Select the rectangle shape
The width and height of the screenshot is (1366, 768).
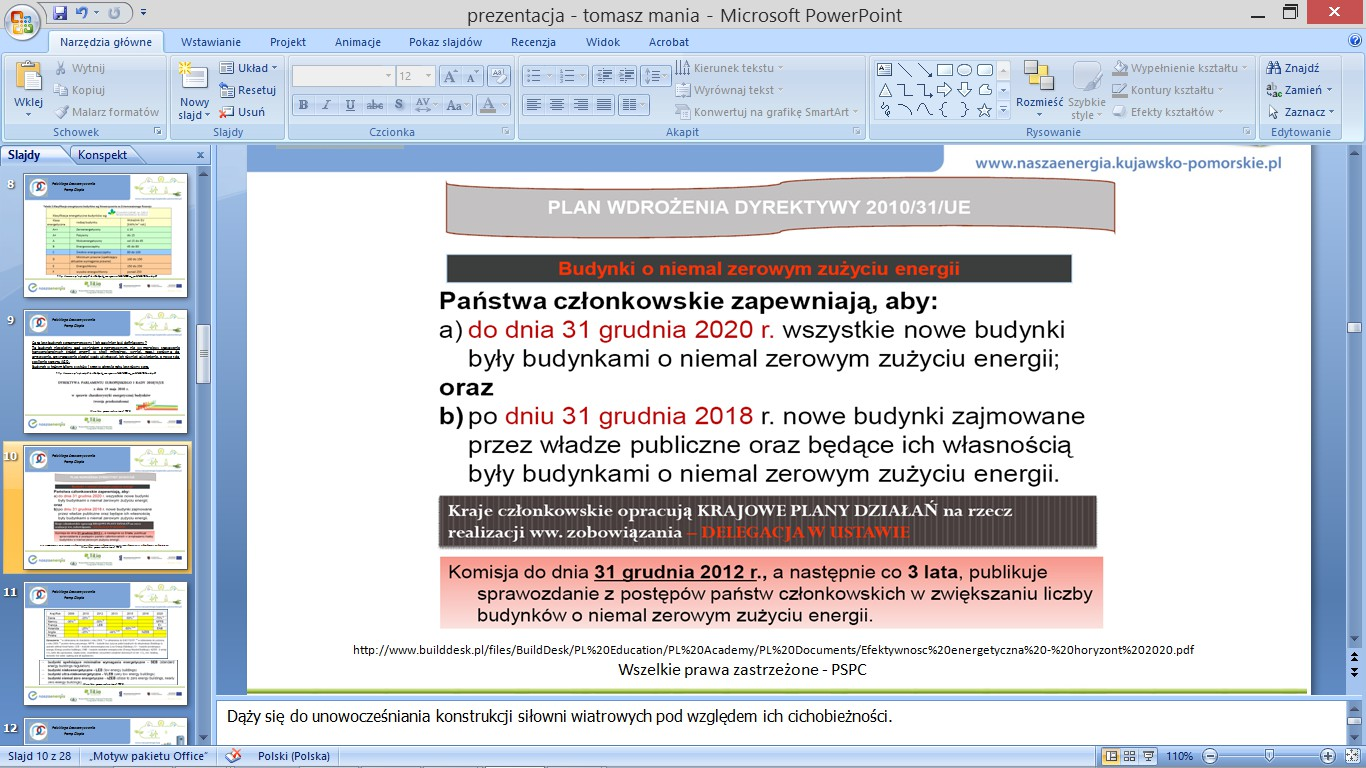point(945,70)
